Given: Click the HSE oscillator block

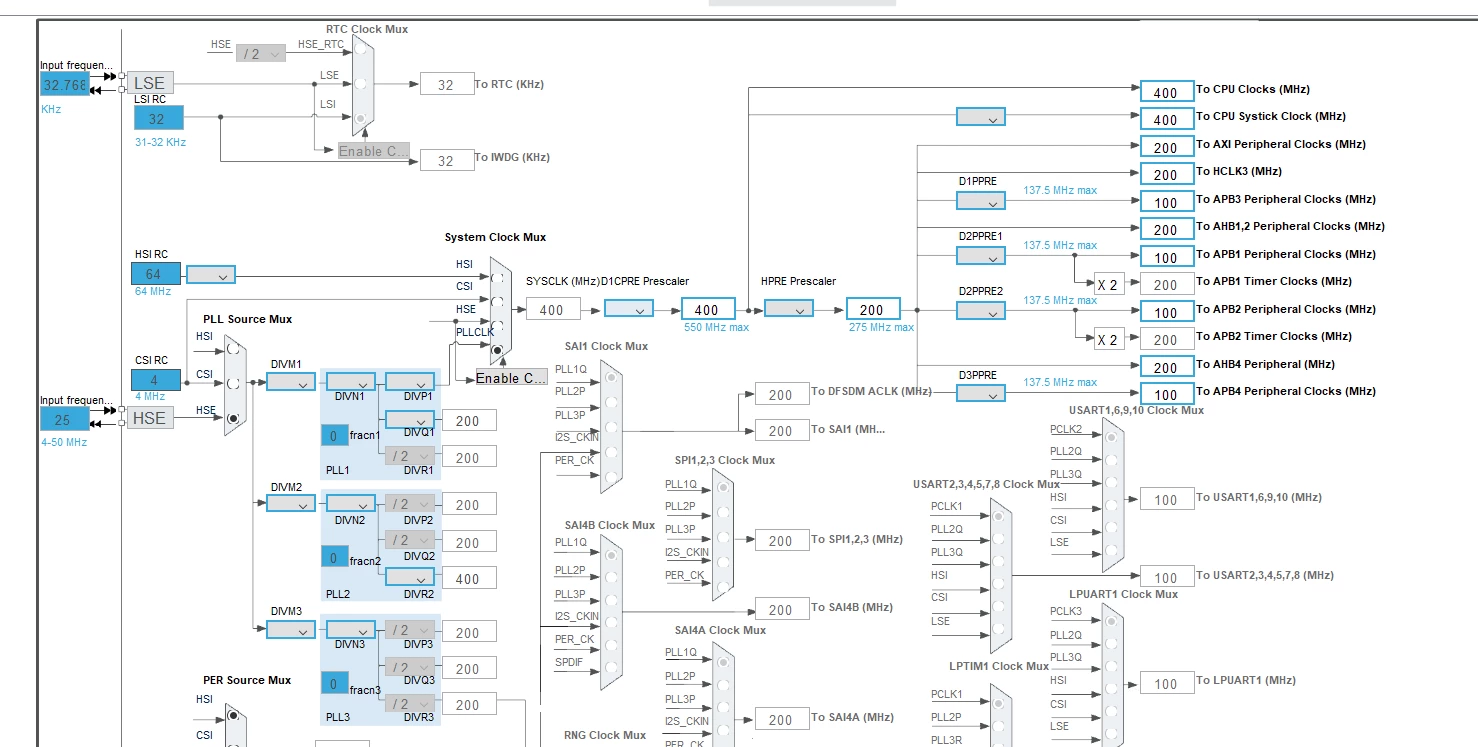Looking at the screenshot, I should click(150, 418).
